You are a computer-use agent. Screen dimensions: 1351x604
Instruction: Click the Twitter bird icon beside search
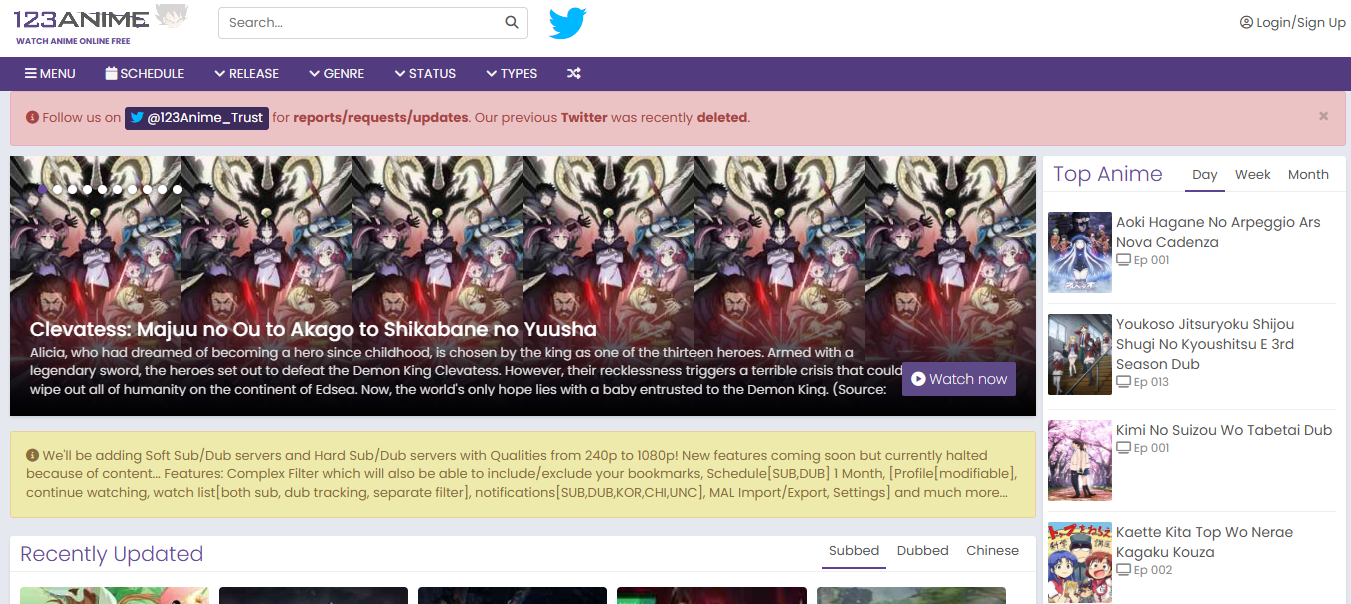coord(567,23)
